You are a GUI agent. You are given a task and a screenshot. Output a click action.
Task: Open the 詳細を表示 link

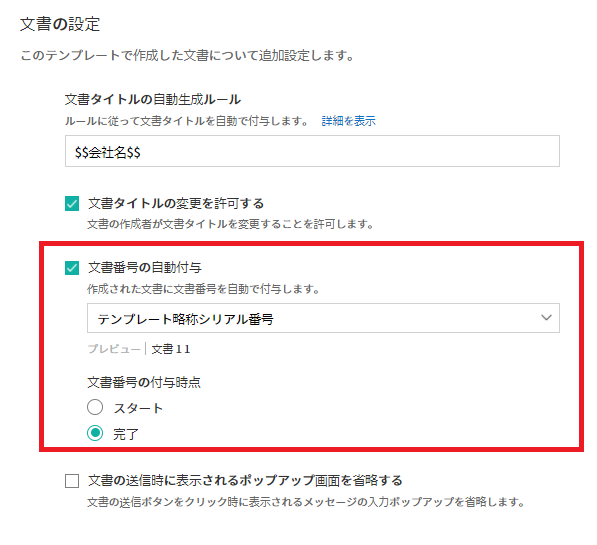pos(348,121)
